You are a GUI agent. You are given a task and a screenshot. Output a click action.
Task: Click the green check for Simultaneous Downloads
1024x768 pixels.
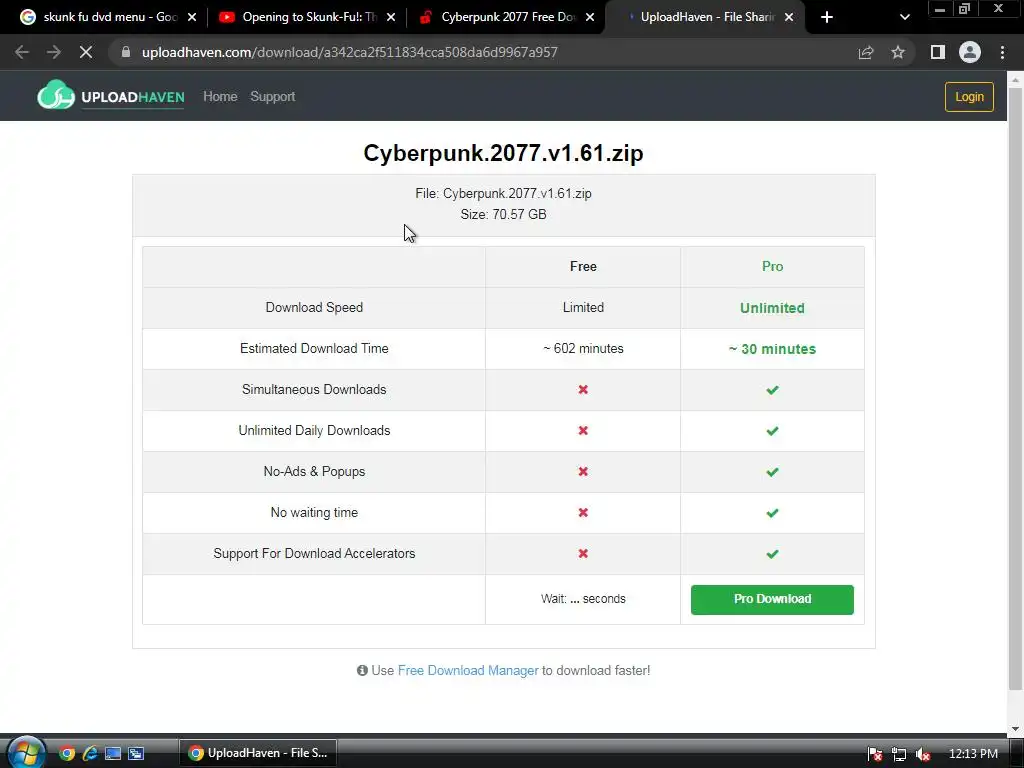tap(772, 390)
